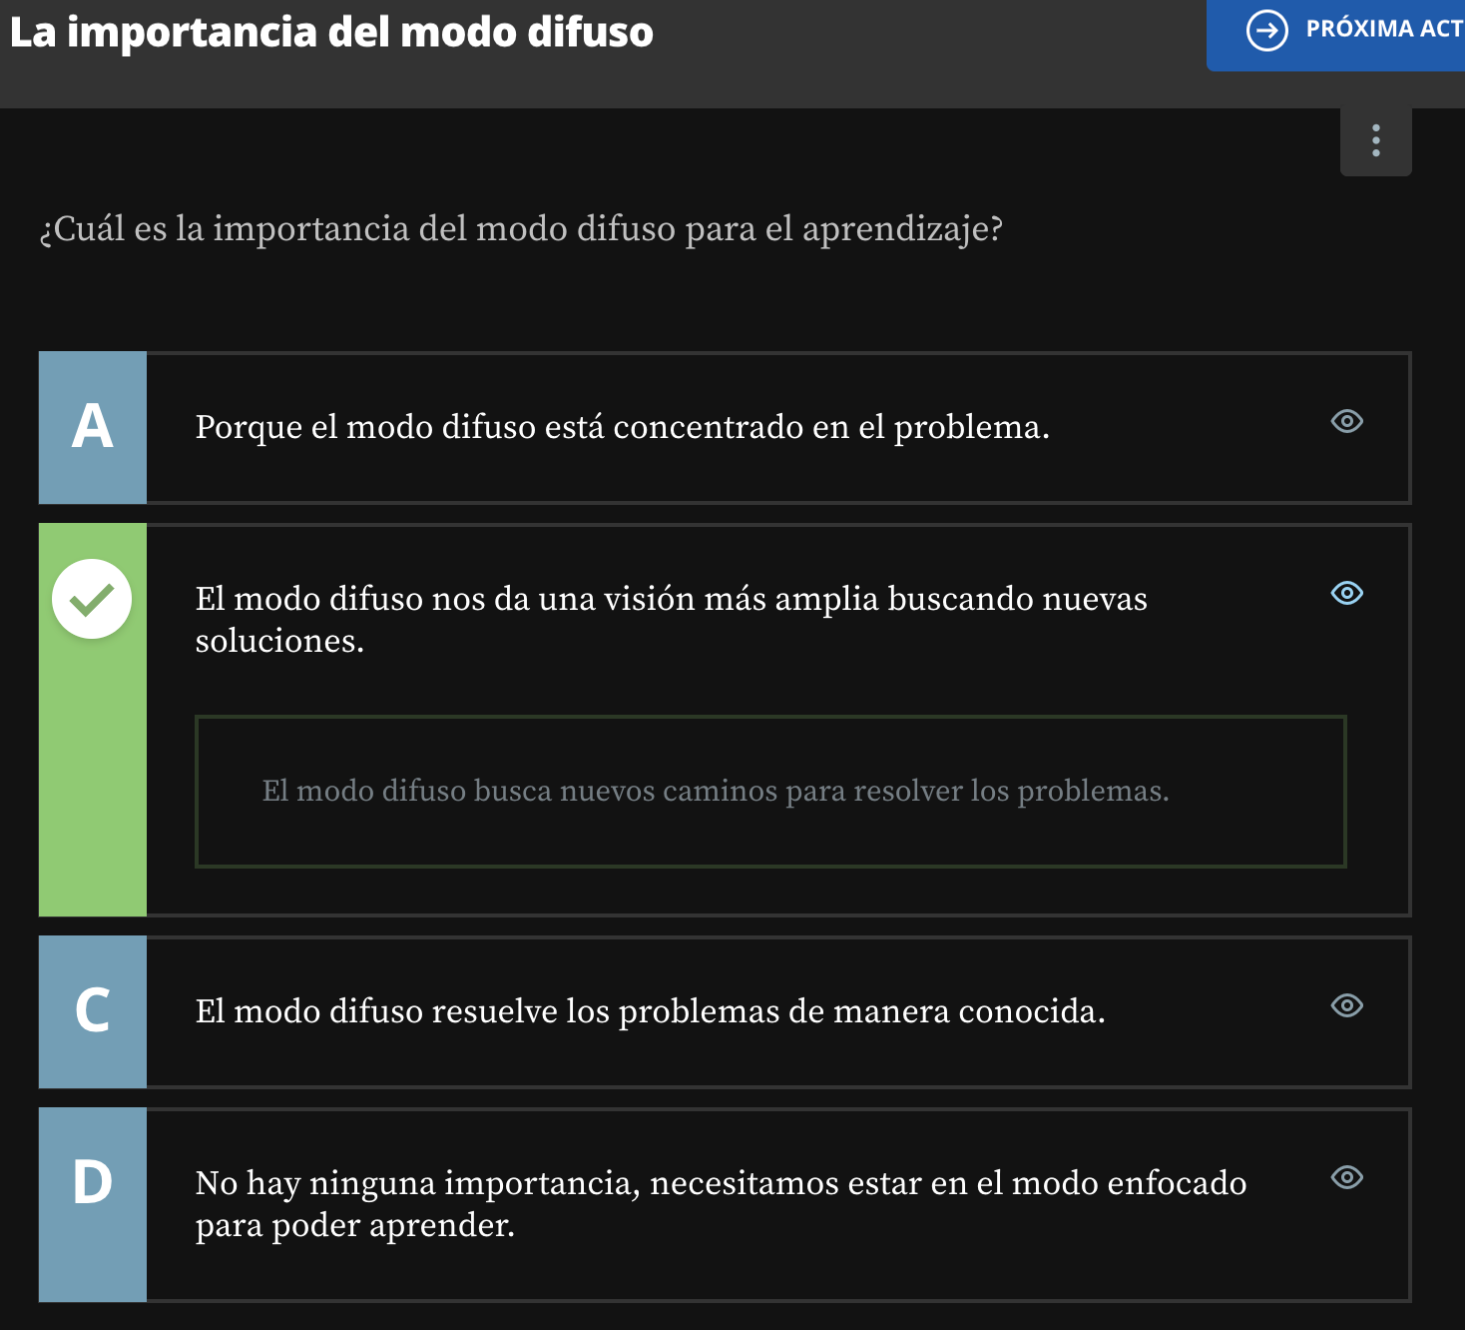
Task: Open the three-dot options menu
Action: tap(1375, 141)
